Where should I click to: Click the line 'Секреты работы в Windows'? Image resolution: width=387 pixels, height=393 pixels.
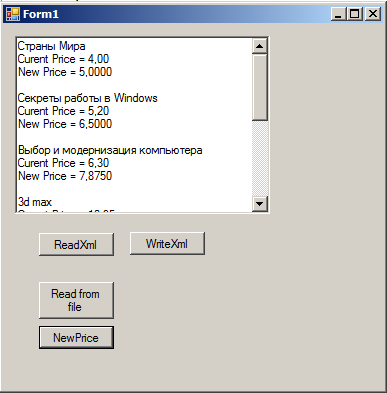[87, 98]
